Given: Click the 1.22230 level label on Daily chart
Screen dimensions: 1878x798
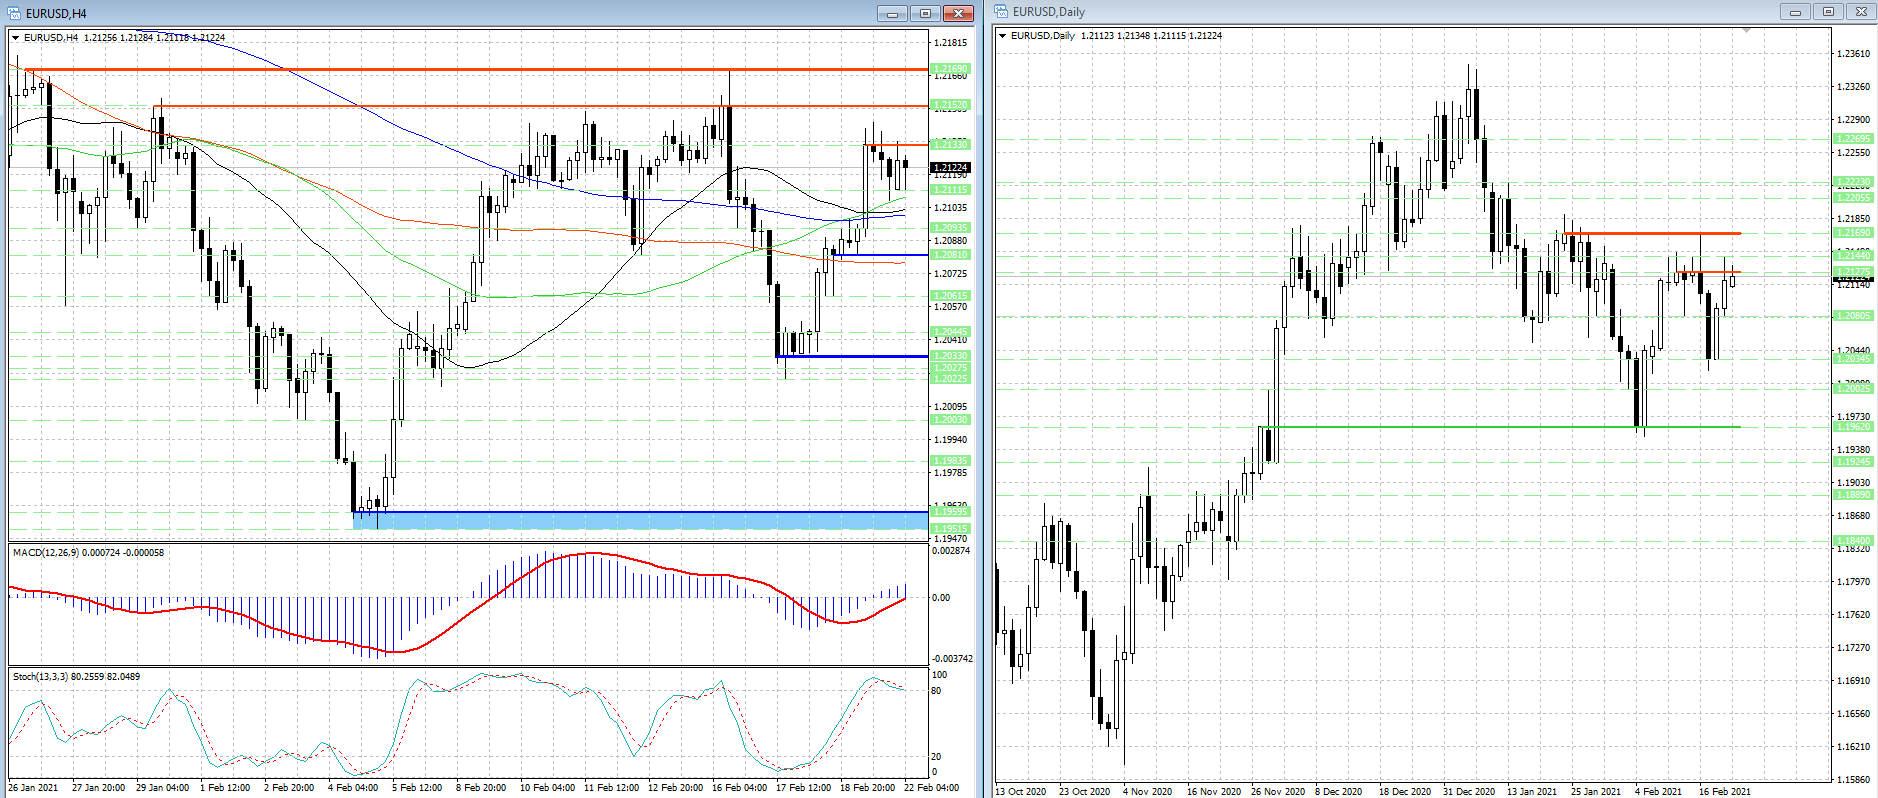Looking at the screenshot, I should (1853, 183).
